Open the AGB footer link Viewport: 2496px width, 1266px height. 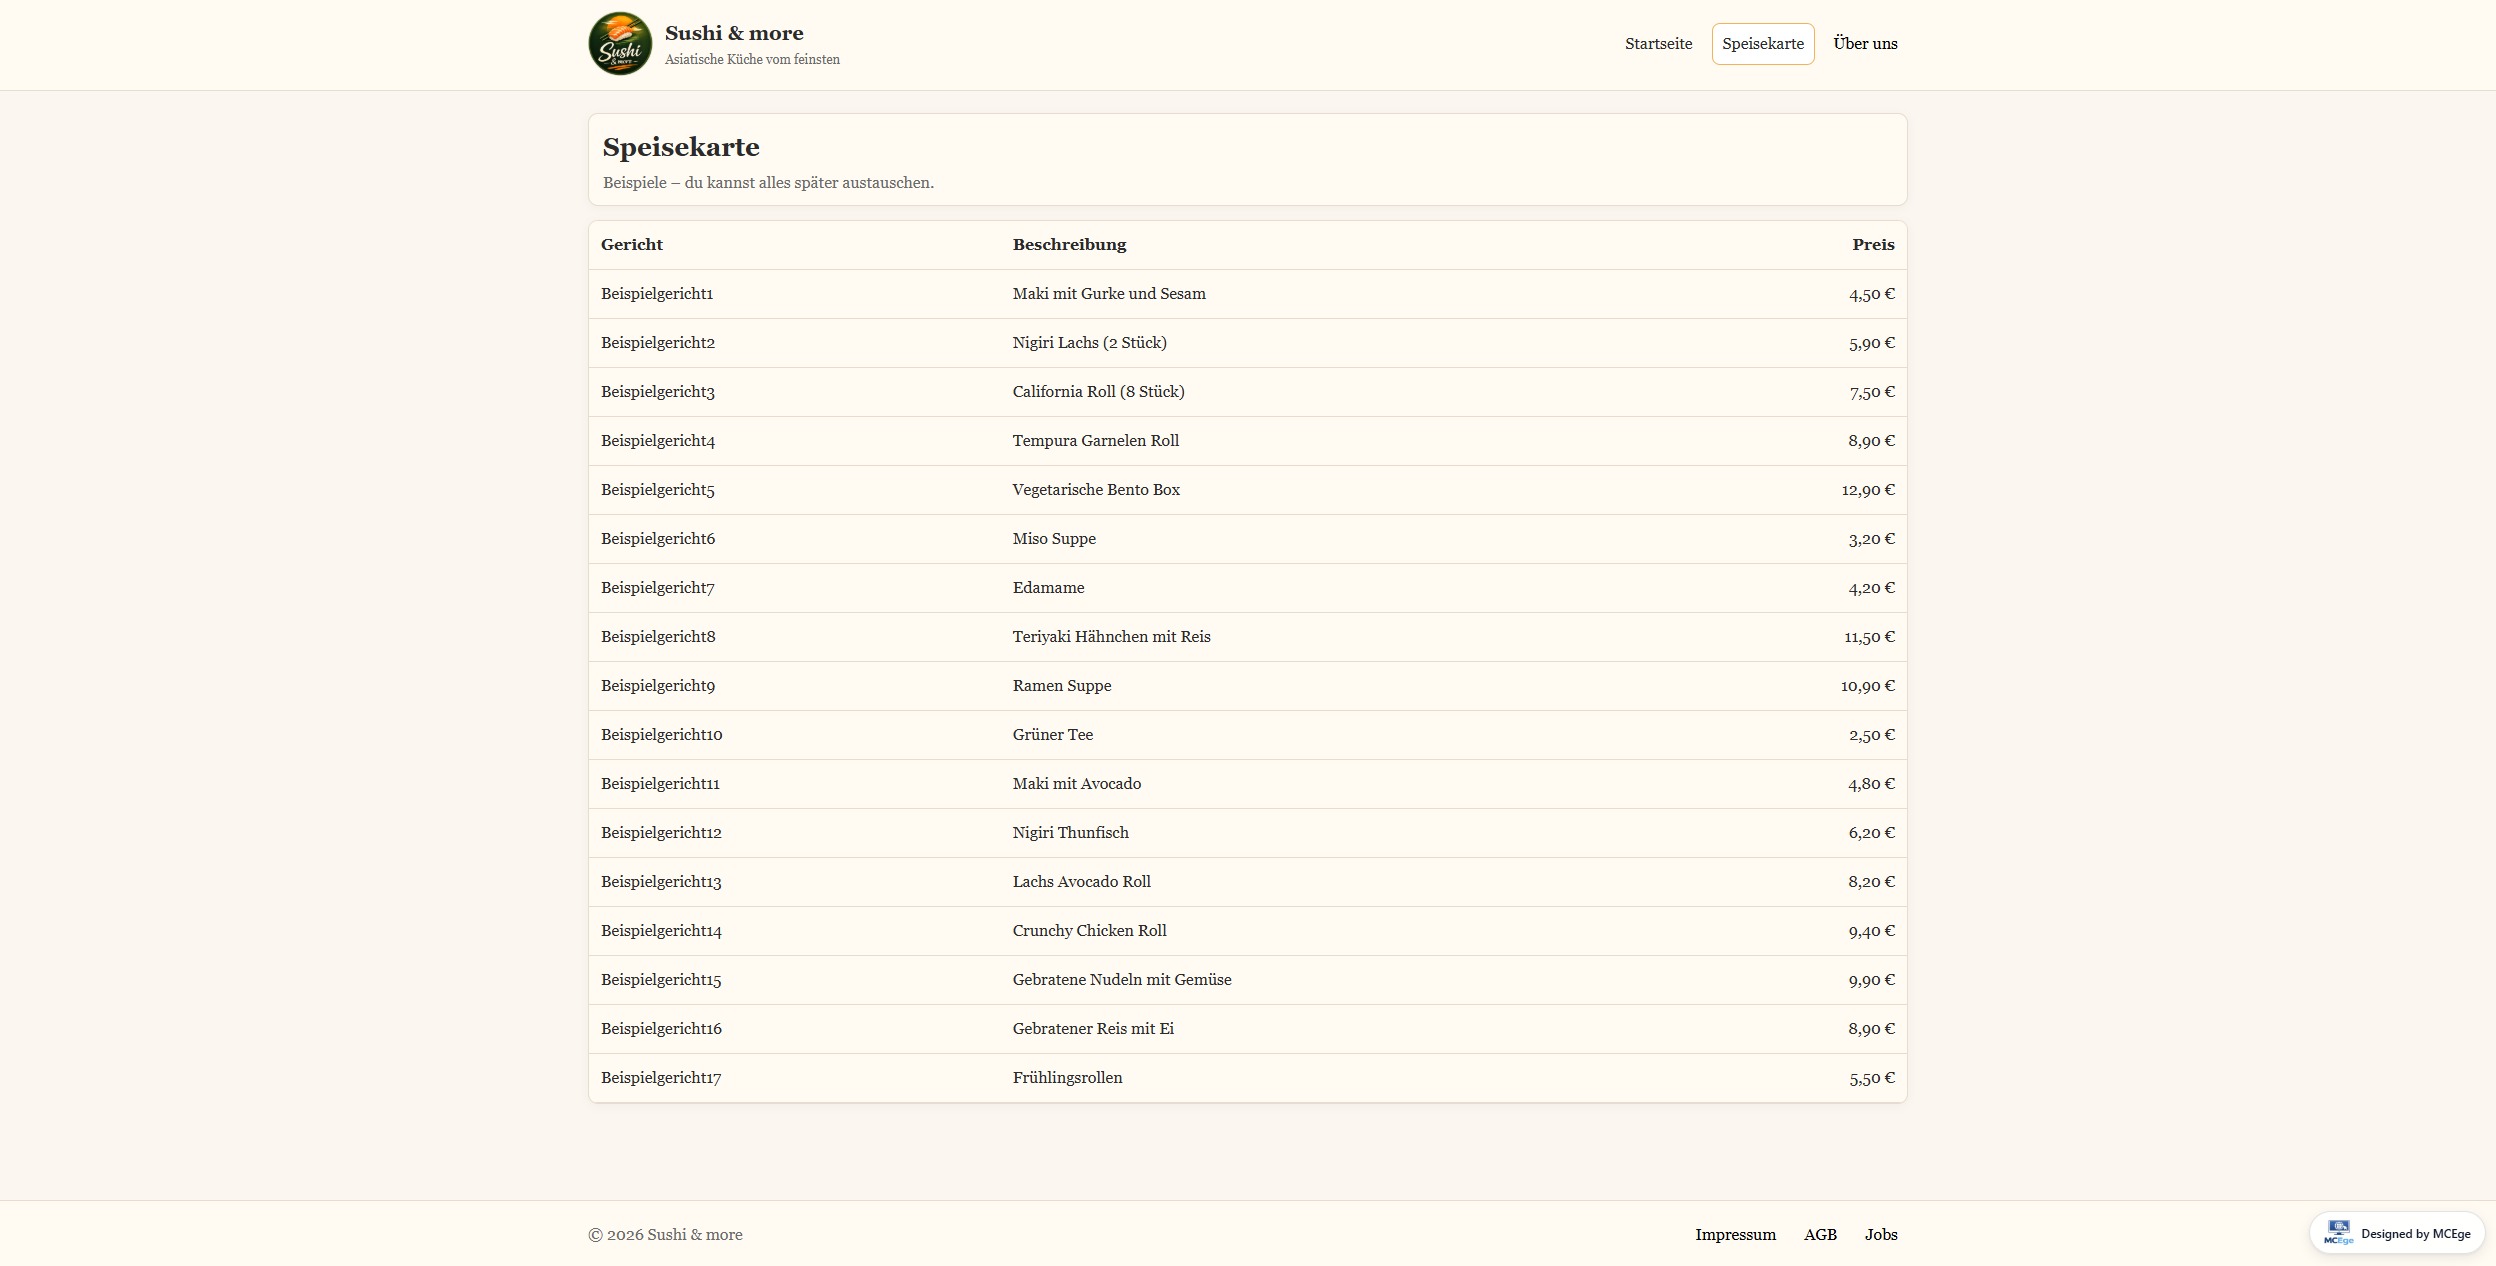tap(1820, 1235)
